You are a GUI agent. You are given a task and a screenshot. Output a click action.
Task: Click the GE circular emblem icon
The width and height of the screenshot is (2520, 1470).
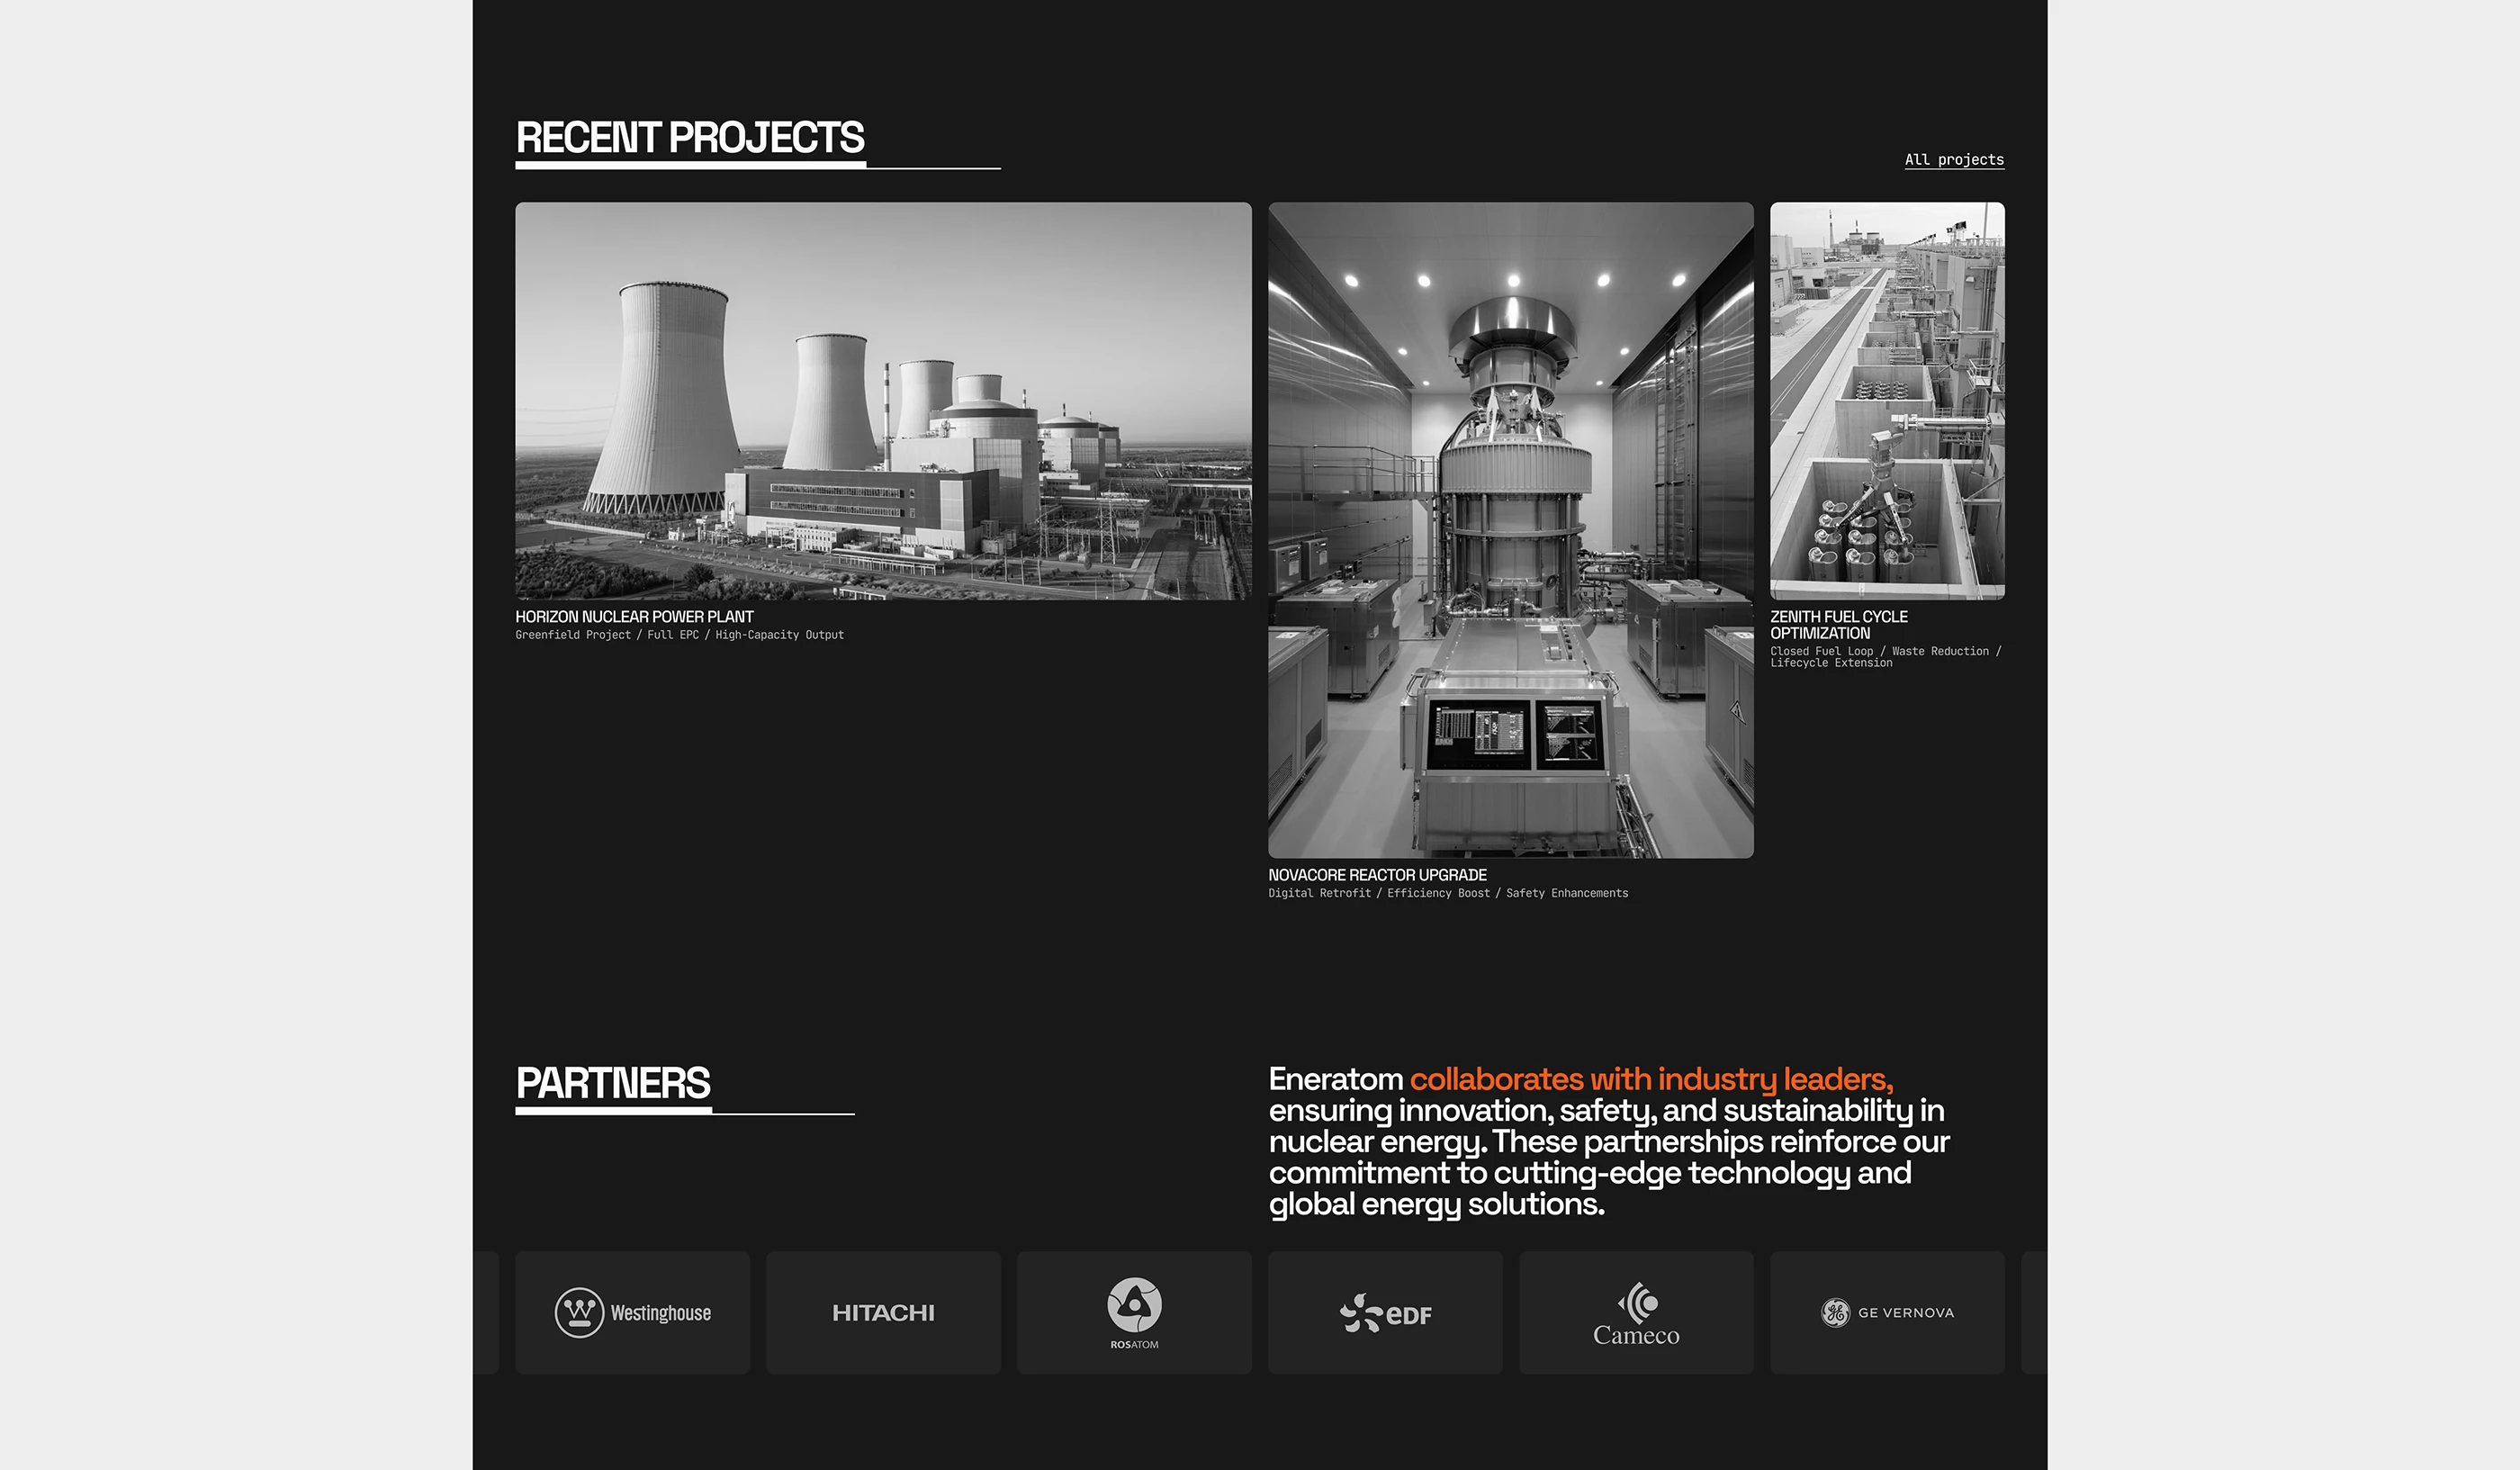1835,1312
